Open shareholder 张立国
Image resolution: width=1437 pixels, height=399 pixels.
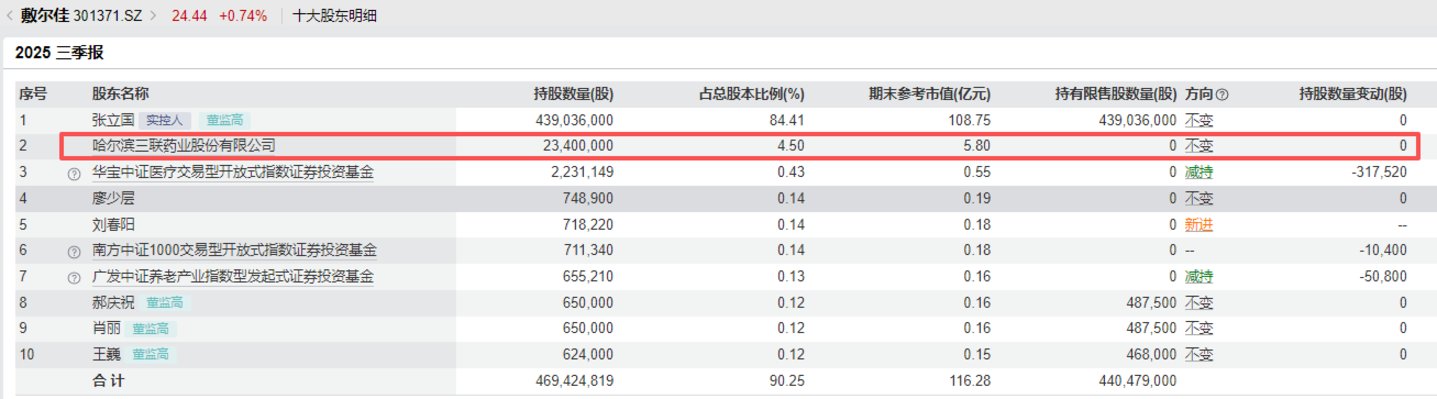[x=113, y=120]
